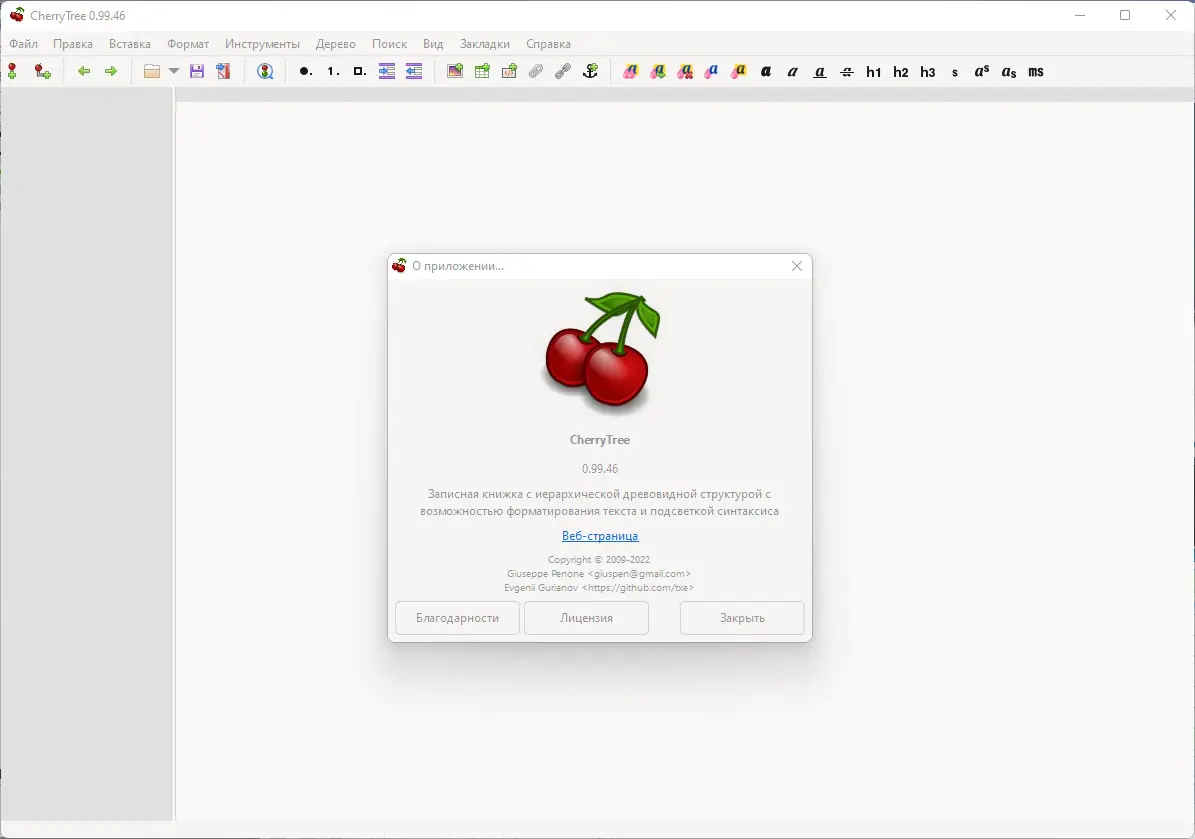The image size is (1195, 839).
Task: Set text background color, yellow-highlighted letter
Action: coord(739,72)
